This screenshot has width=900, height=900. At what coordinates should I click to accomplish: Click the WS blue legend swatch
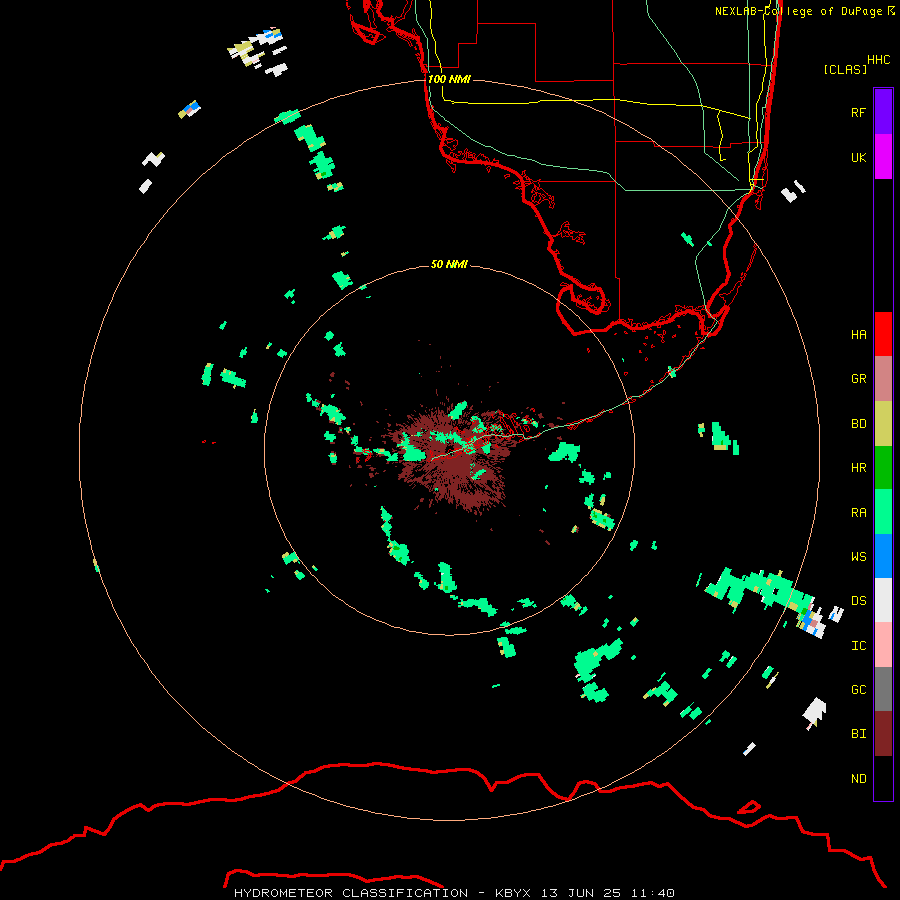(x=883, y=556)
